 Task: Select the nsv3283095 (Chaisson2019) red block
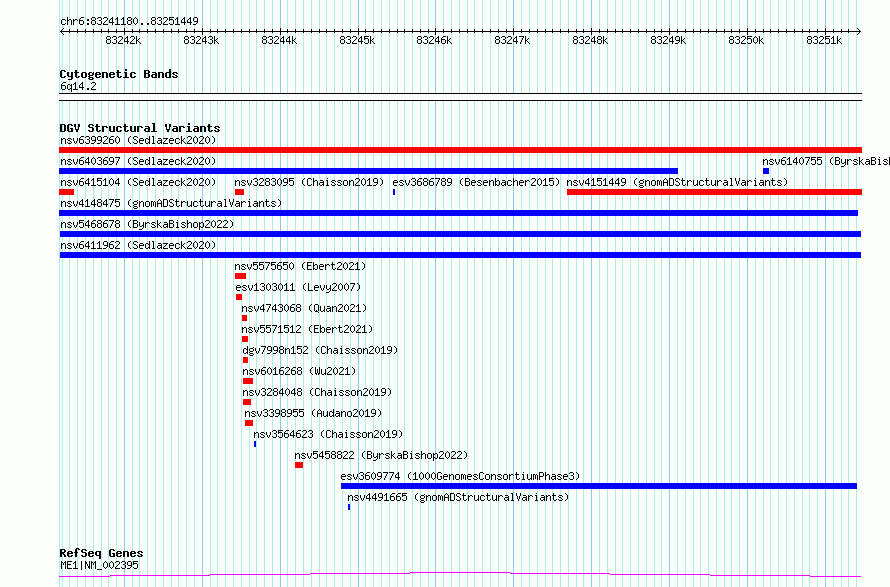tap(240, 192)
